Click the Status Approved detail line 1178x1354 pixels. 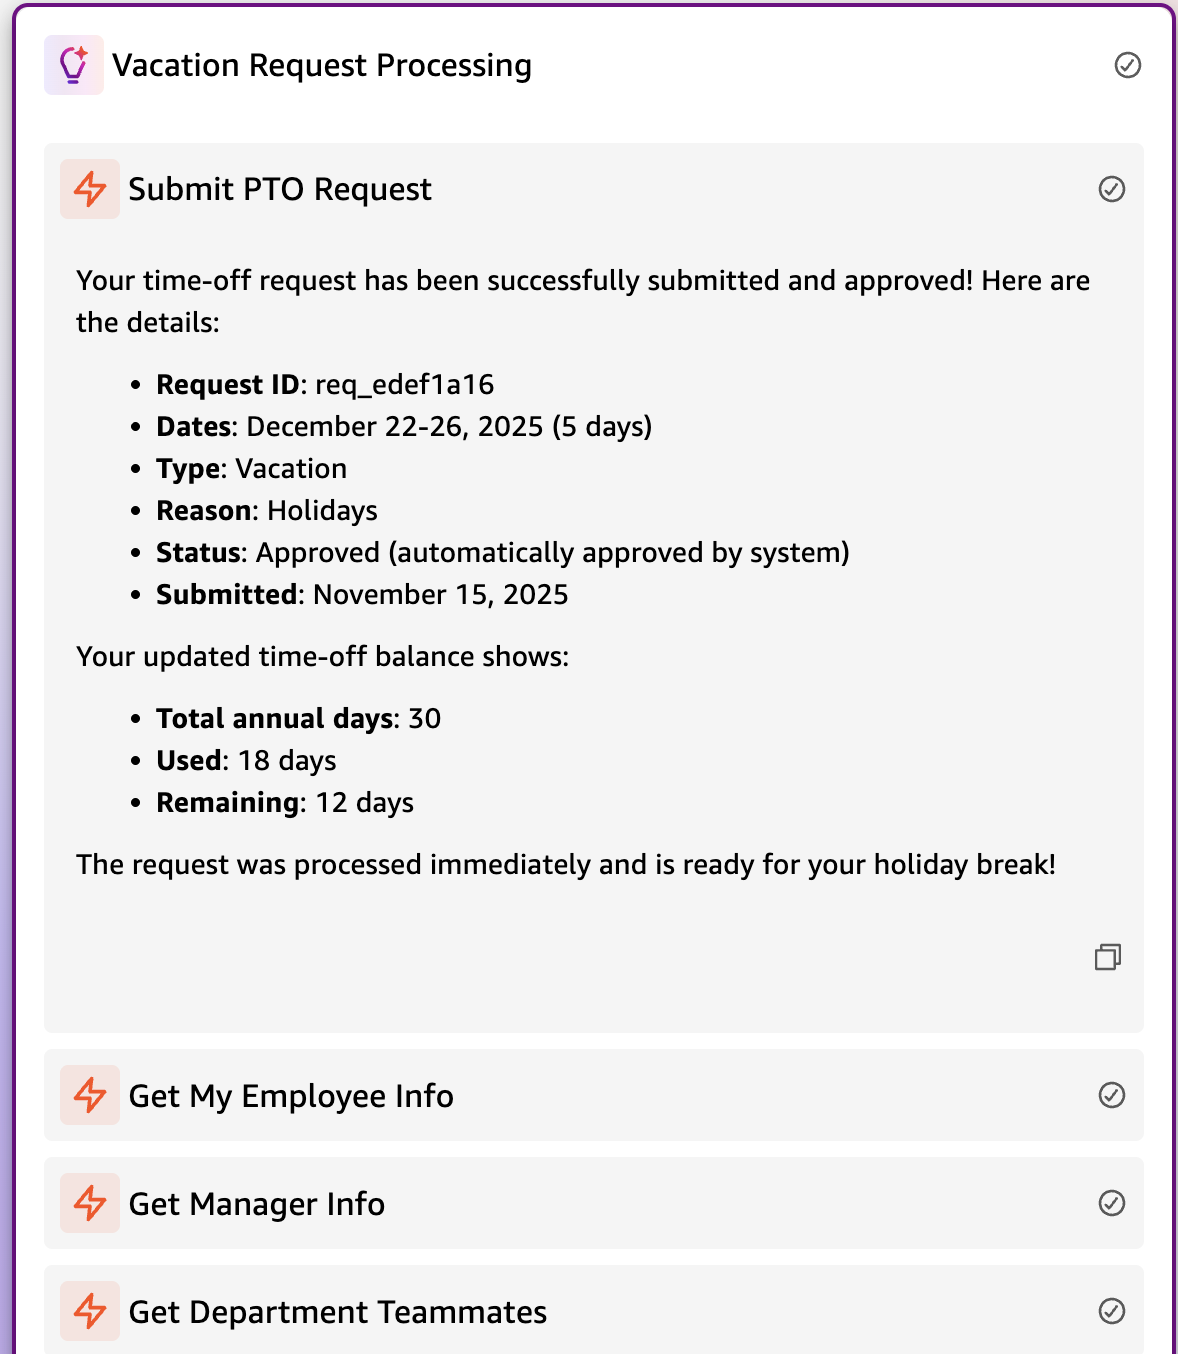point(502,553)
